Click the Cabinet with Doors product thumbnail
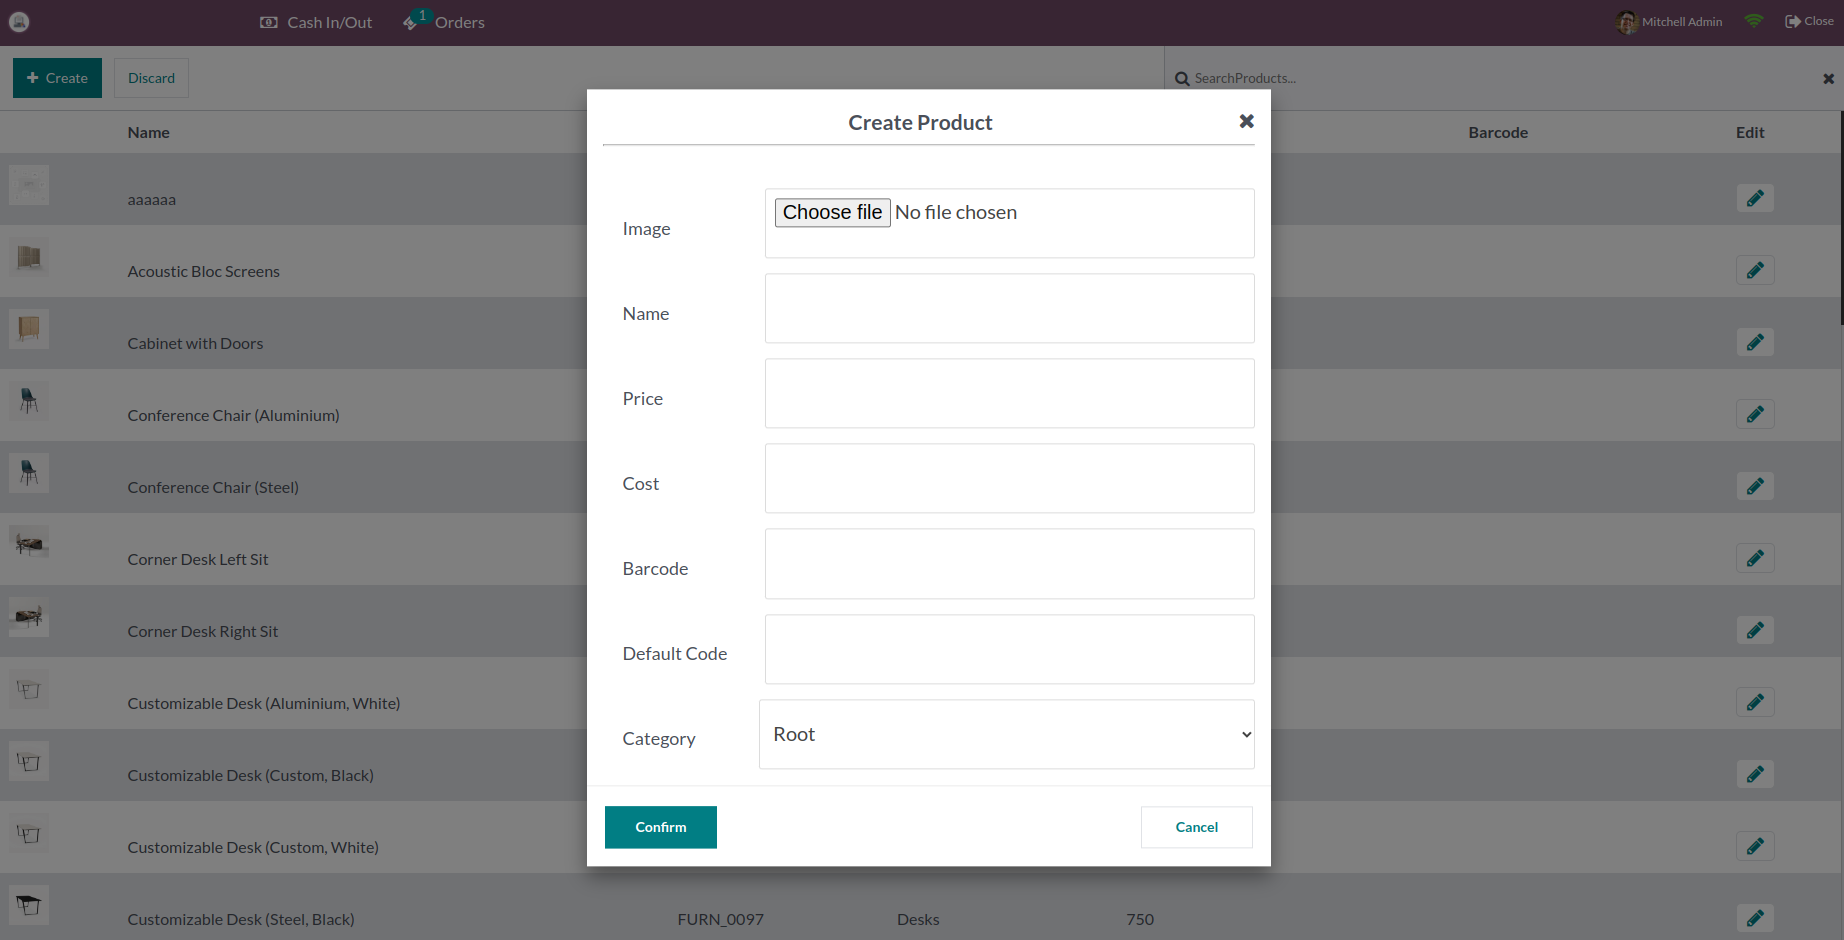1844x940 pixels. point(28,329)
